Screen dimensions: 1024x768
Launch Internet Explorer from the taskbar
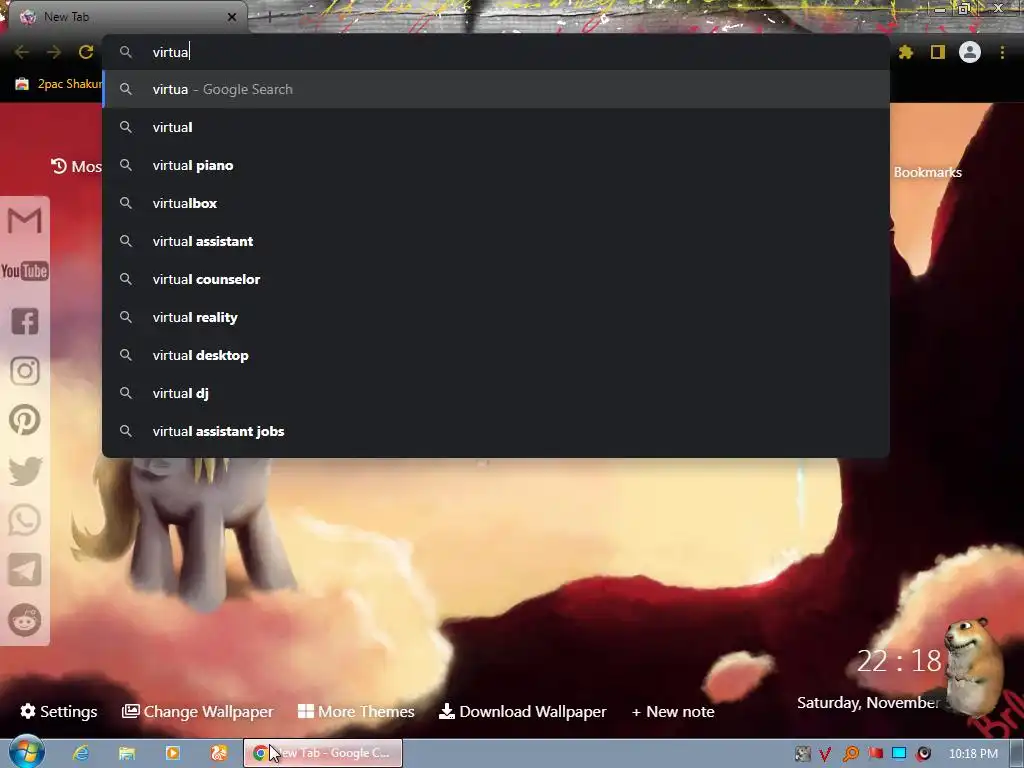click(x=81, y=753)
